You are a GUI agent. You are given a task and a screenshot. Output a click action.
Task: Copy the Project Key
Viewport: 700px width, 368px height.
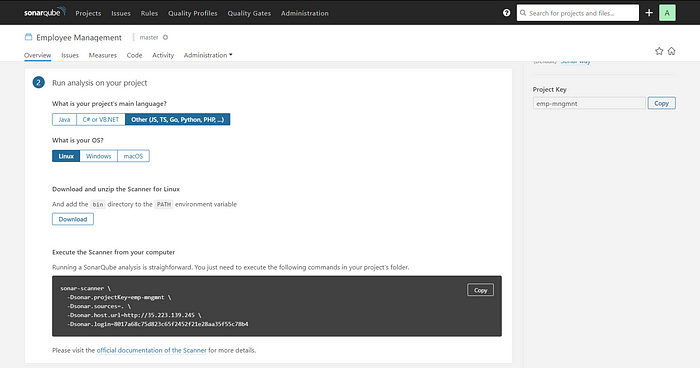click(662, 103)
